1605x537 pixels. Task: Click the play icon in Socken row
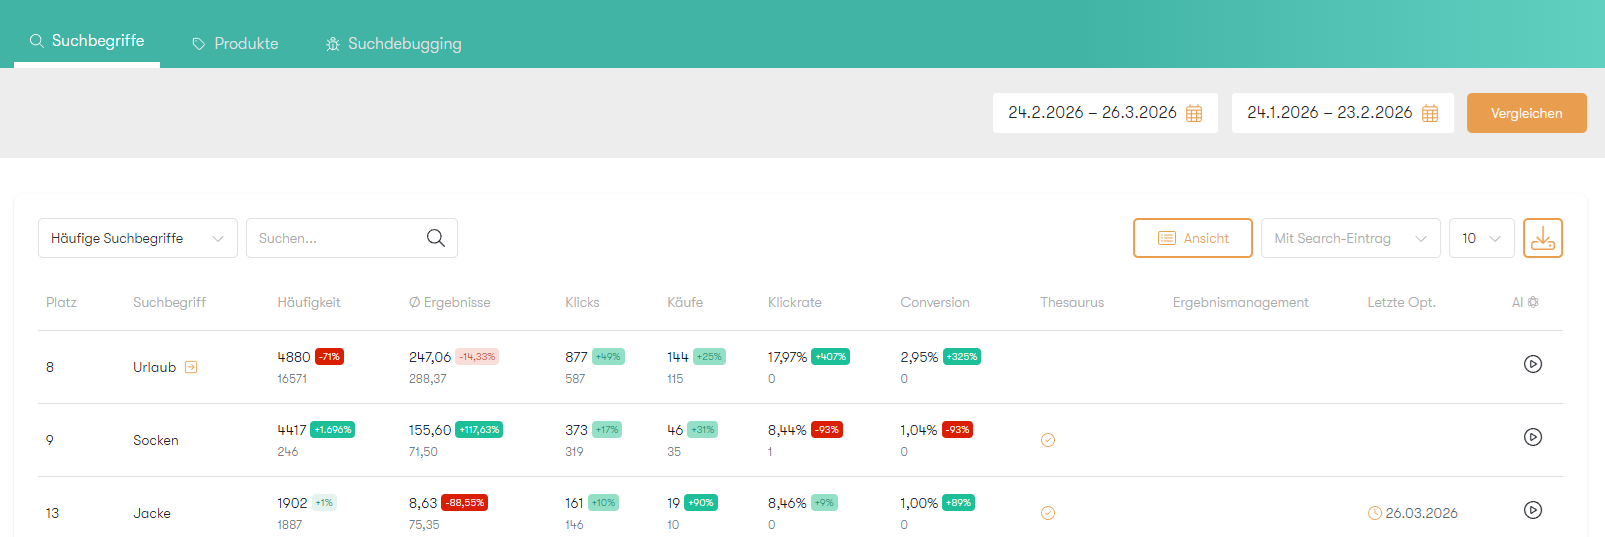(x=1532, y=437)
